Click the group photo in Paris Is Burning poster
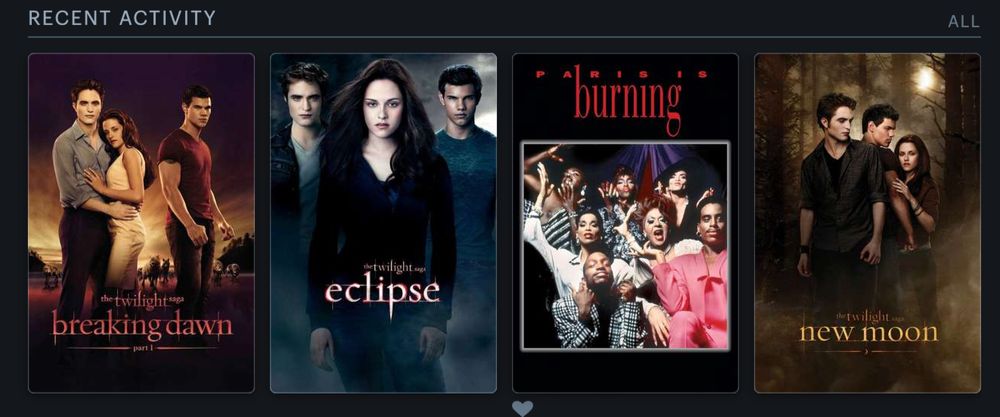Screen dimensions: 1000x417 tap(626, 246)
